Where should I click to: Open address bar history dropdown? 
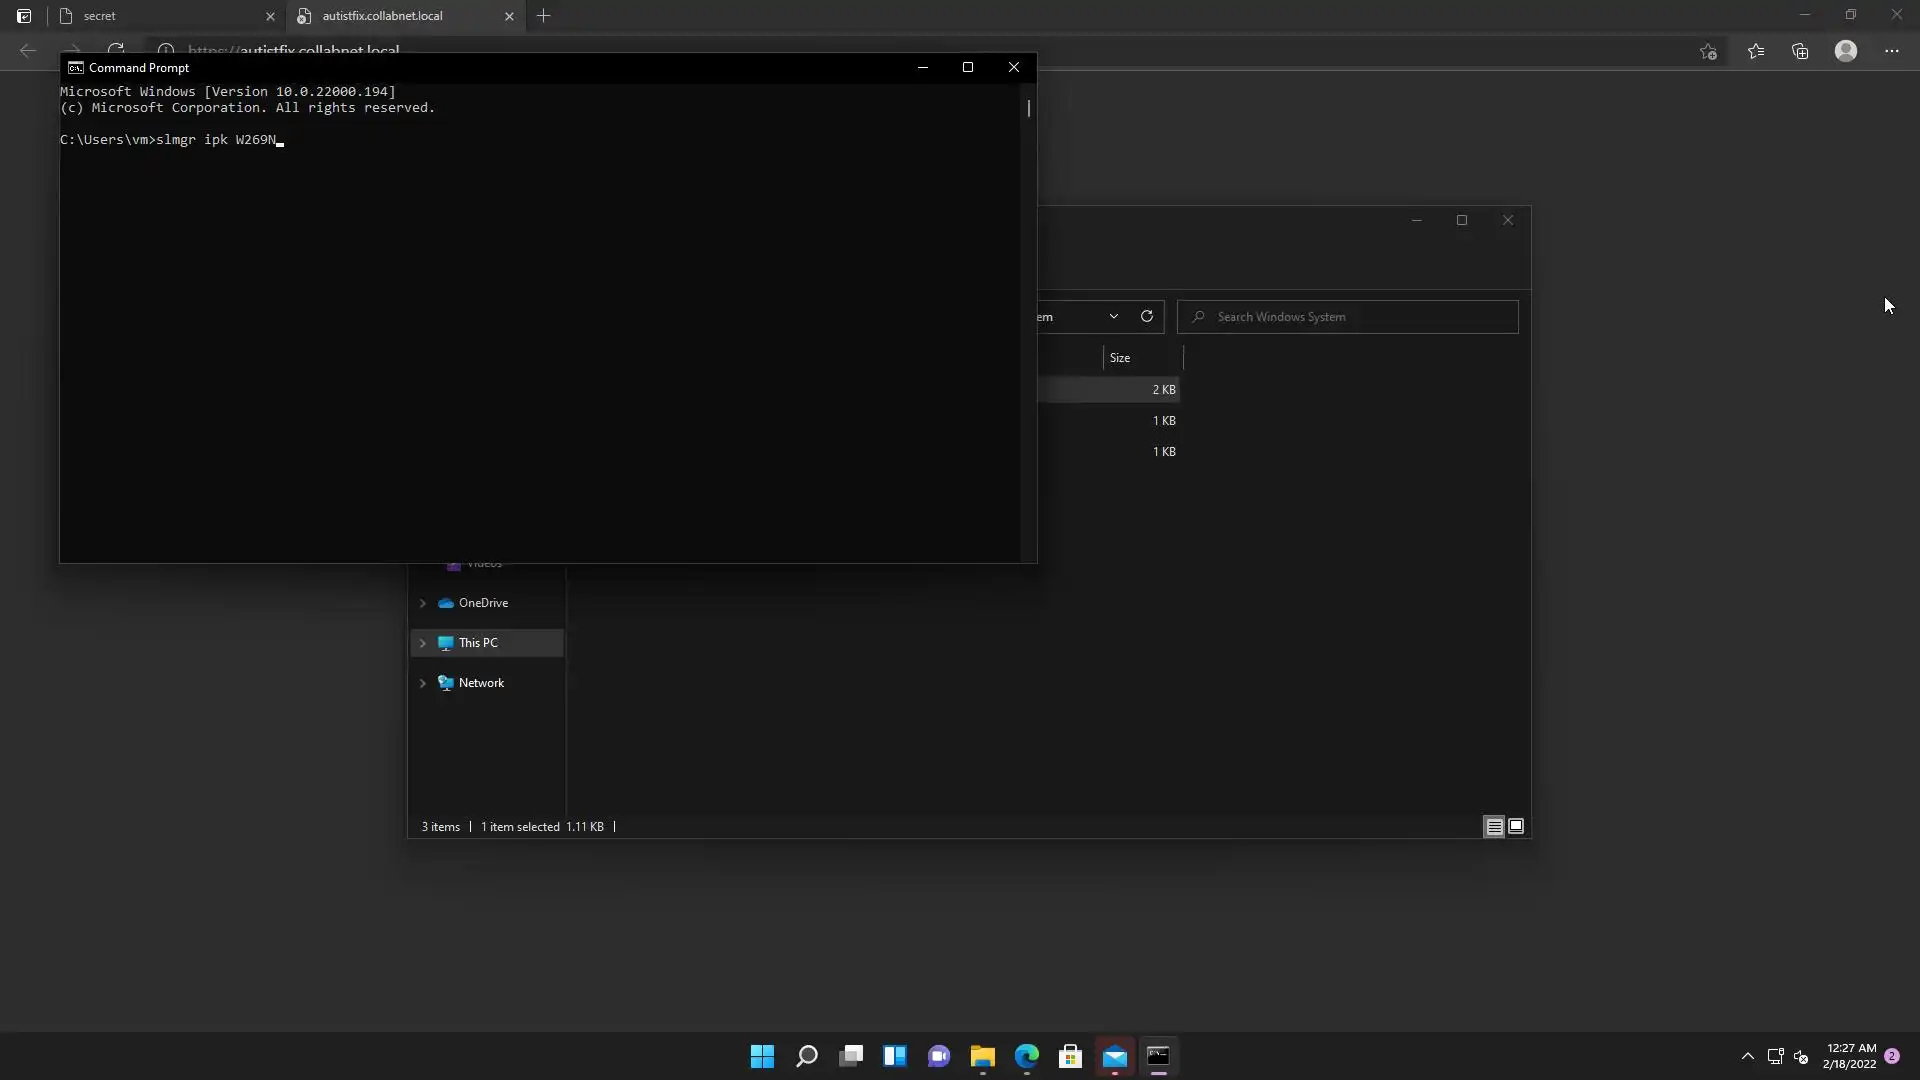pos(1113,317)
